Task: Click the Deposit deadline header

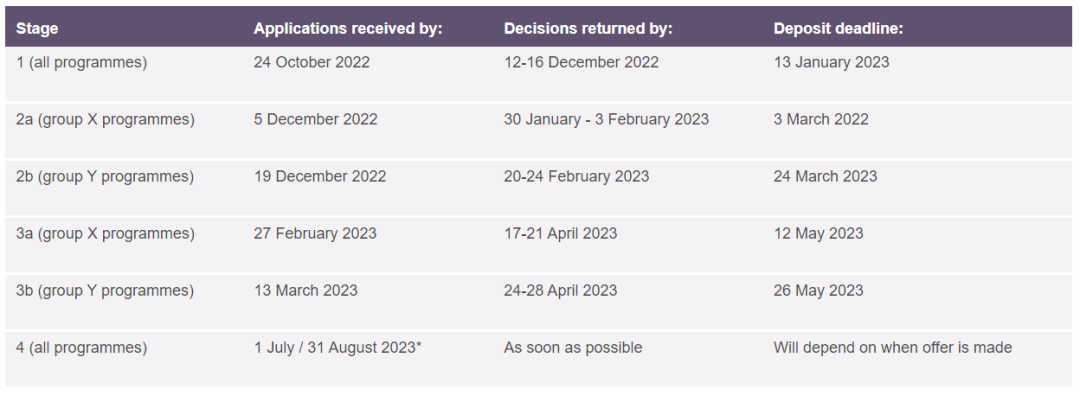Action: click(838, 29)
